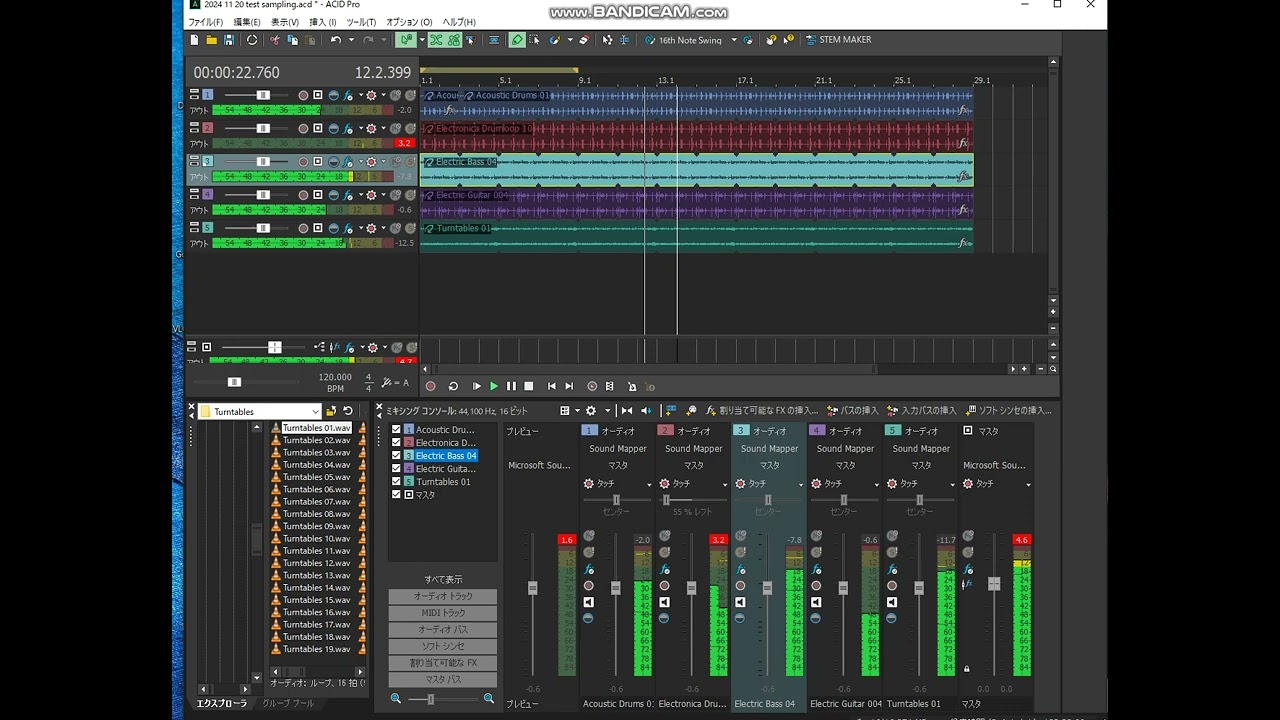Viewport: 1280px width, 720px height.
Task: Open the paint tool dropdown arrow
Action: [x=570, y=40]
